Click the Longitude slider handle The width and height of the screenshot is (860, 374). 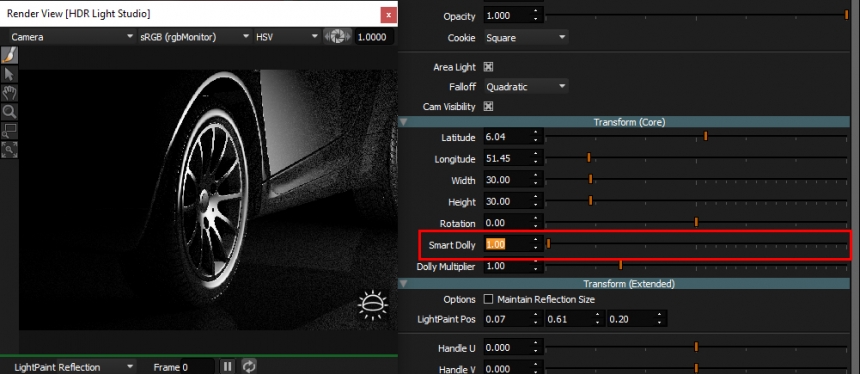[589, 157]
